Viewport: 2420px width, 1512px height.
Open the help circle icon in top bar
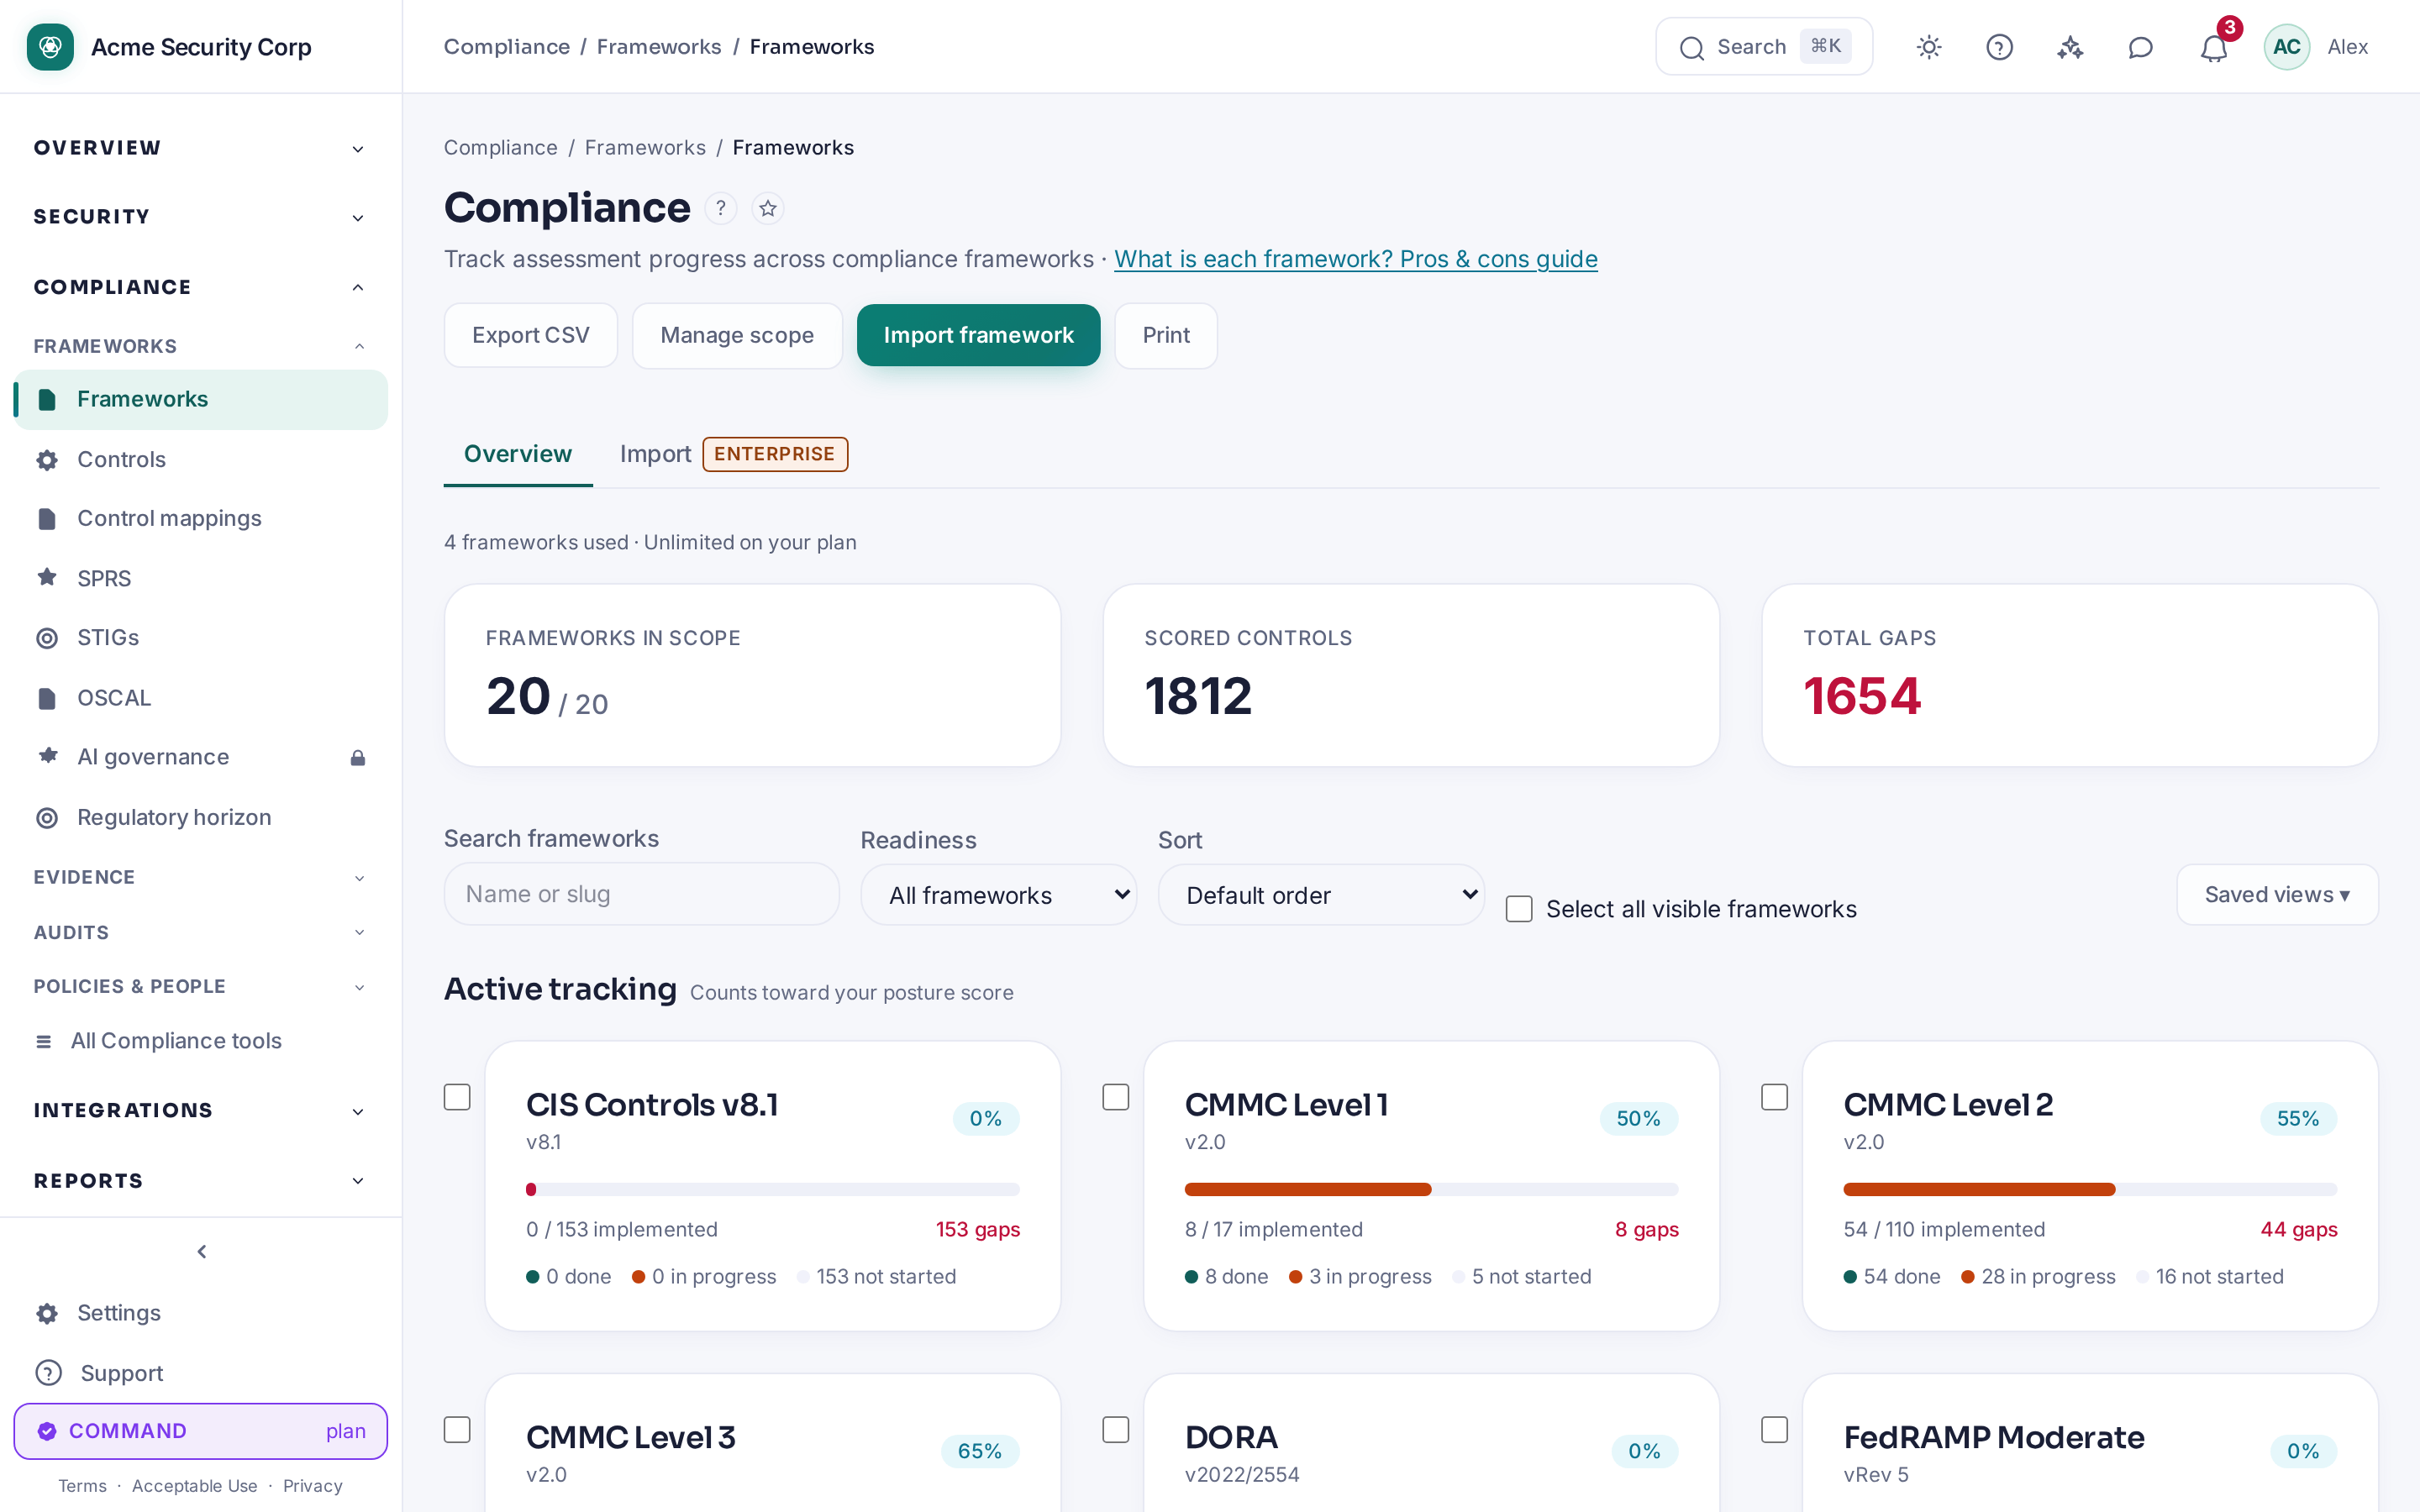pos(1999,47)
